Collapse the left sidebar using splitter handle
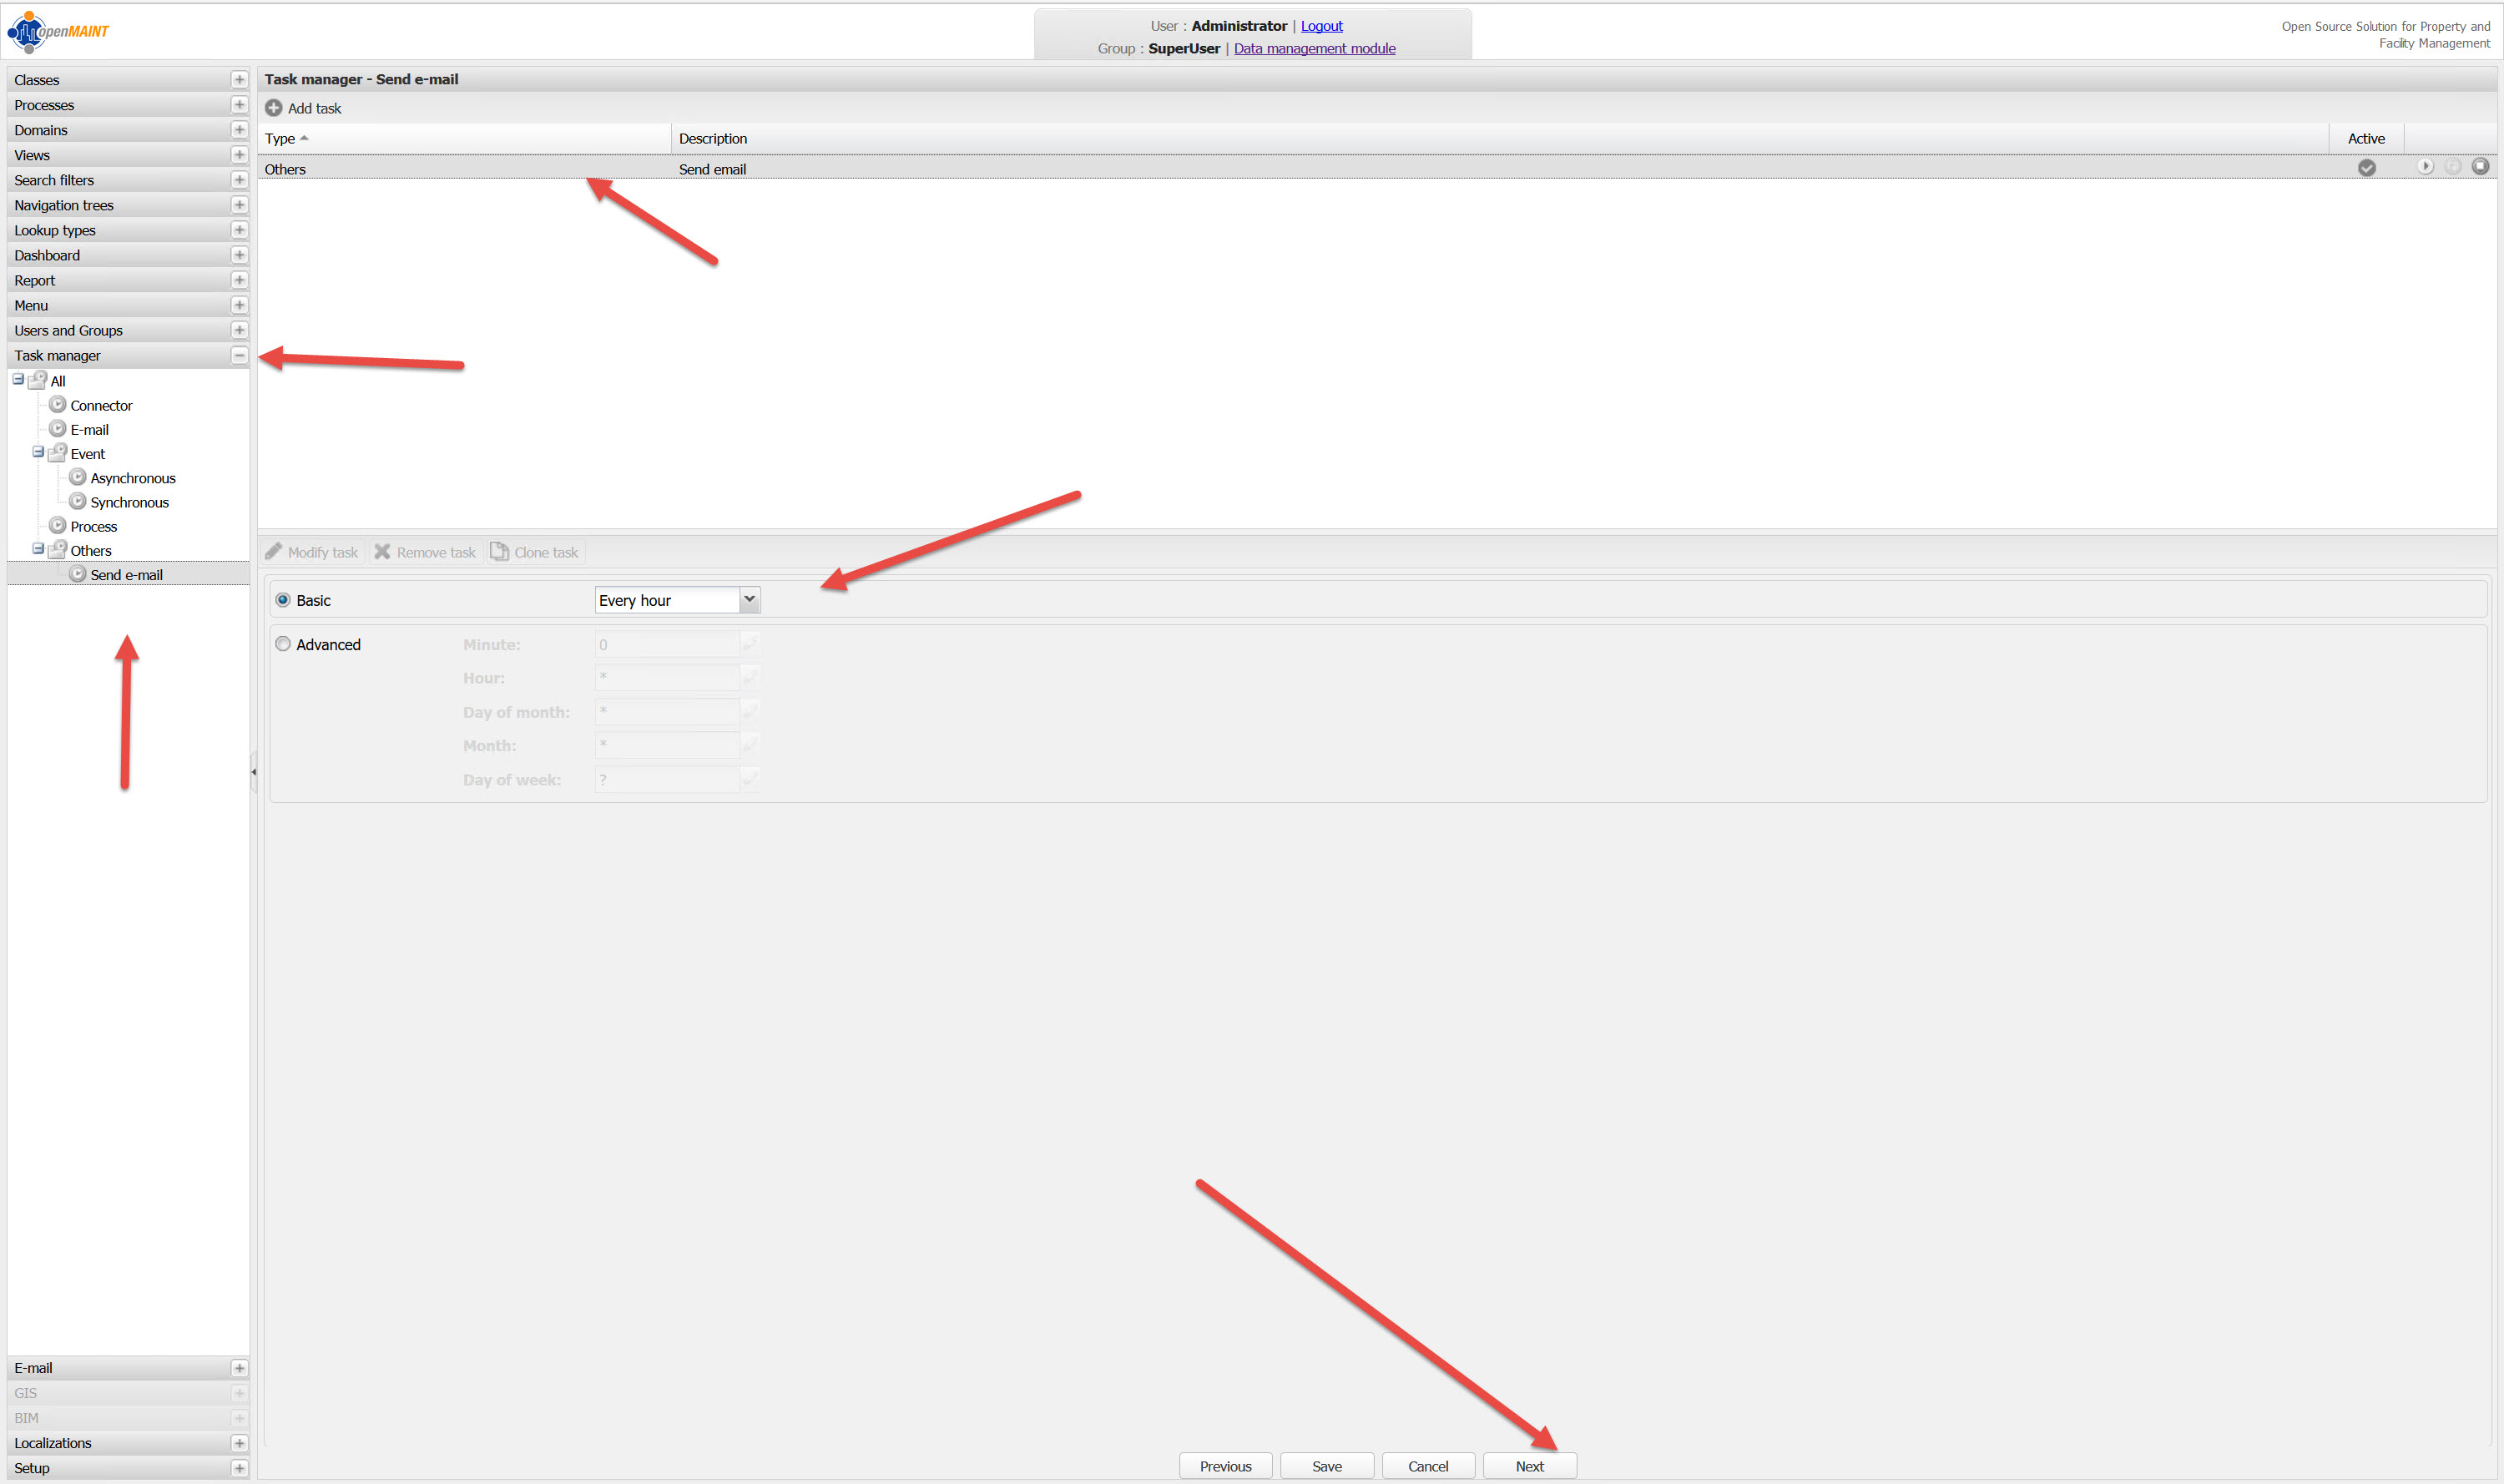 254,772
